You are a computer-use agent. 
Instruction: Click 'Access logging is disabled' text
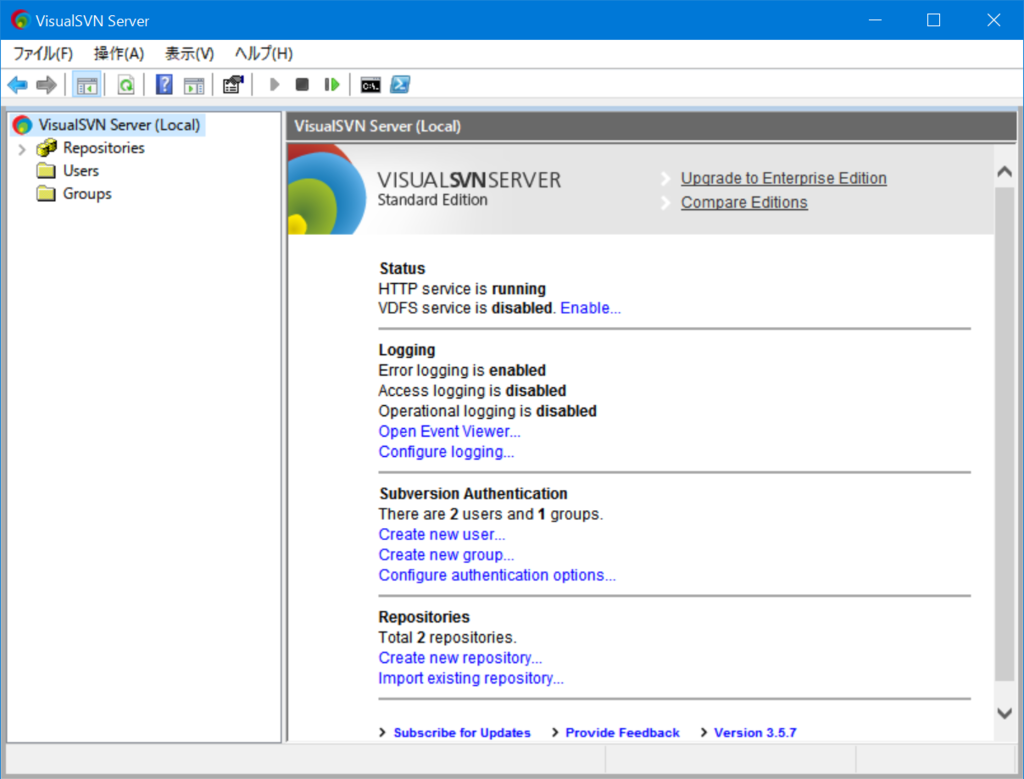(472, 391)
